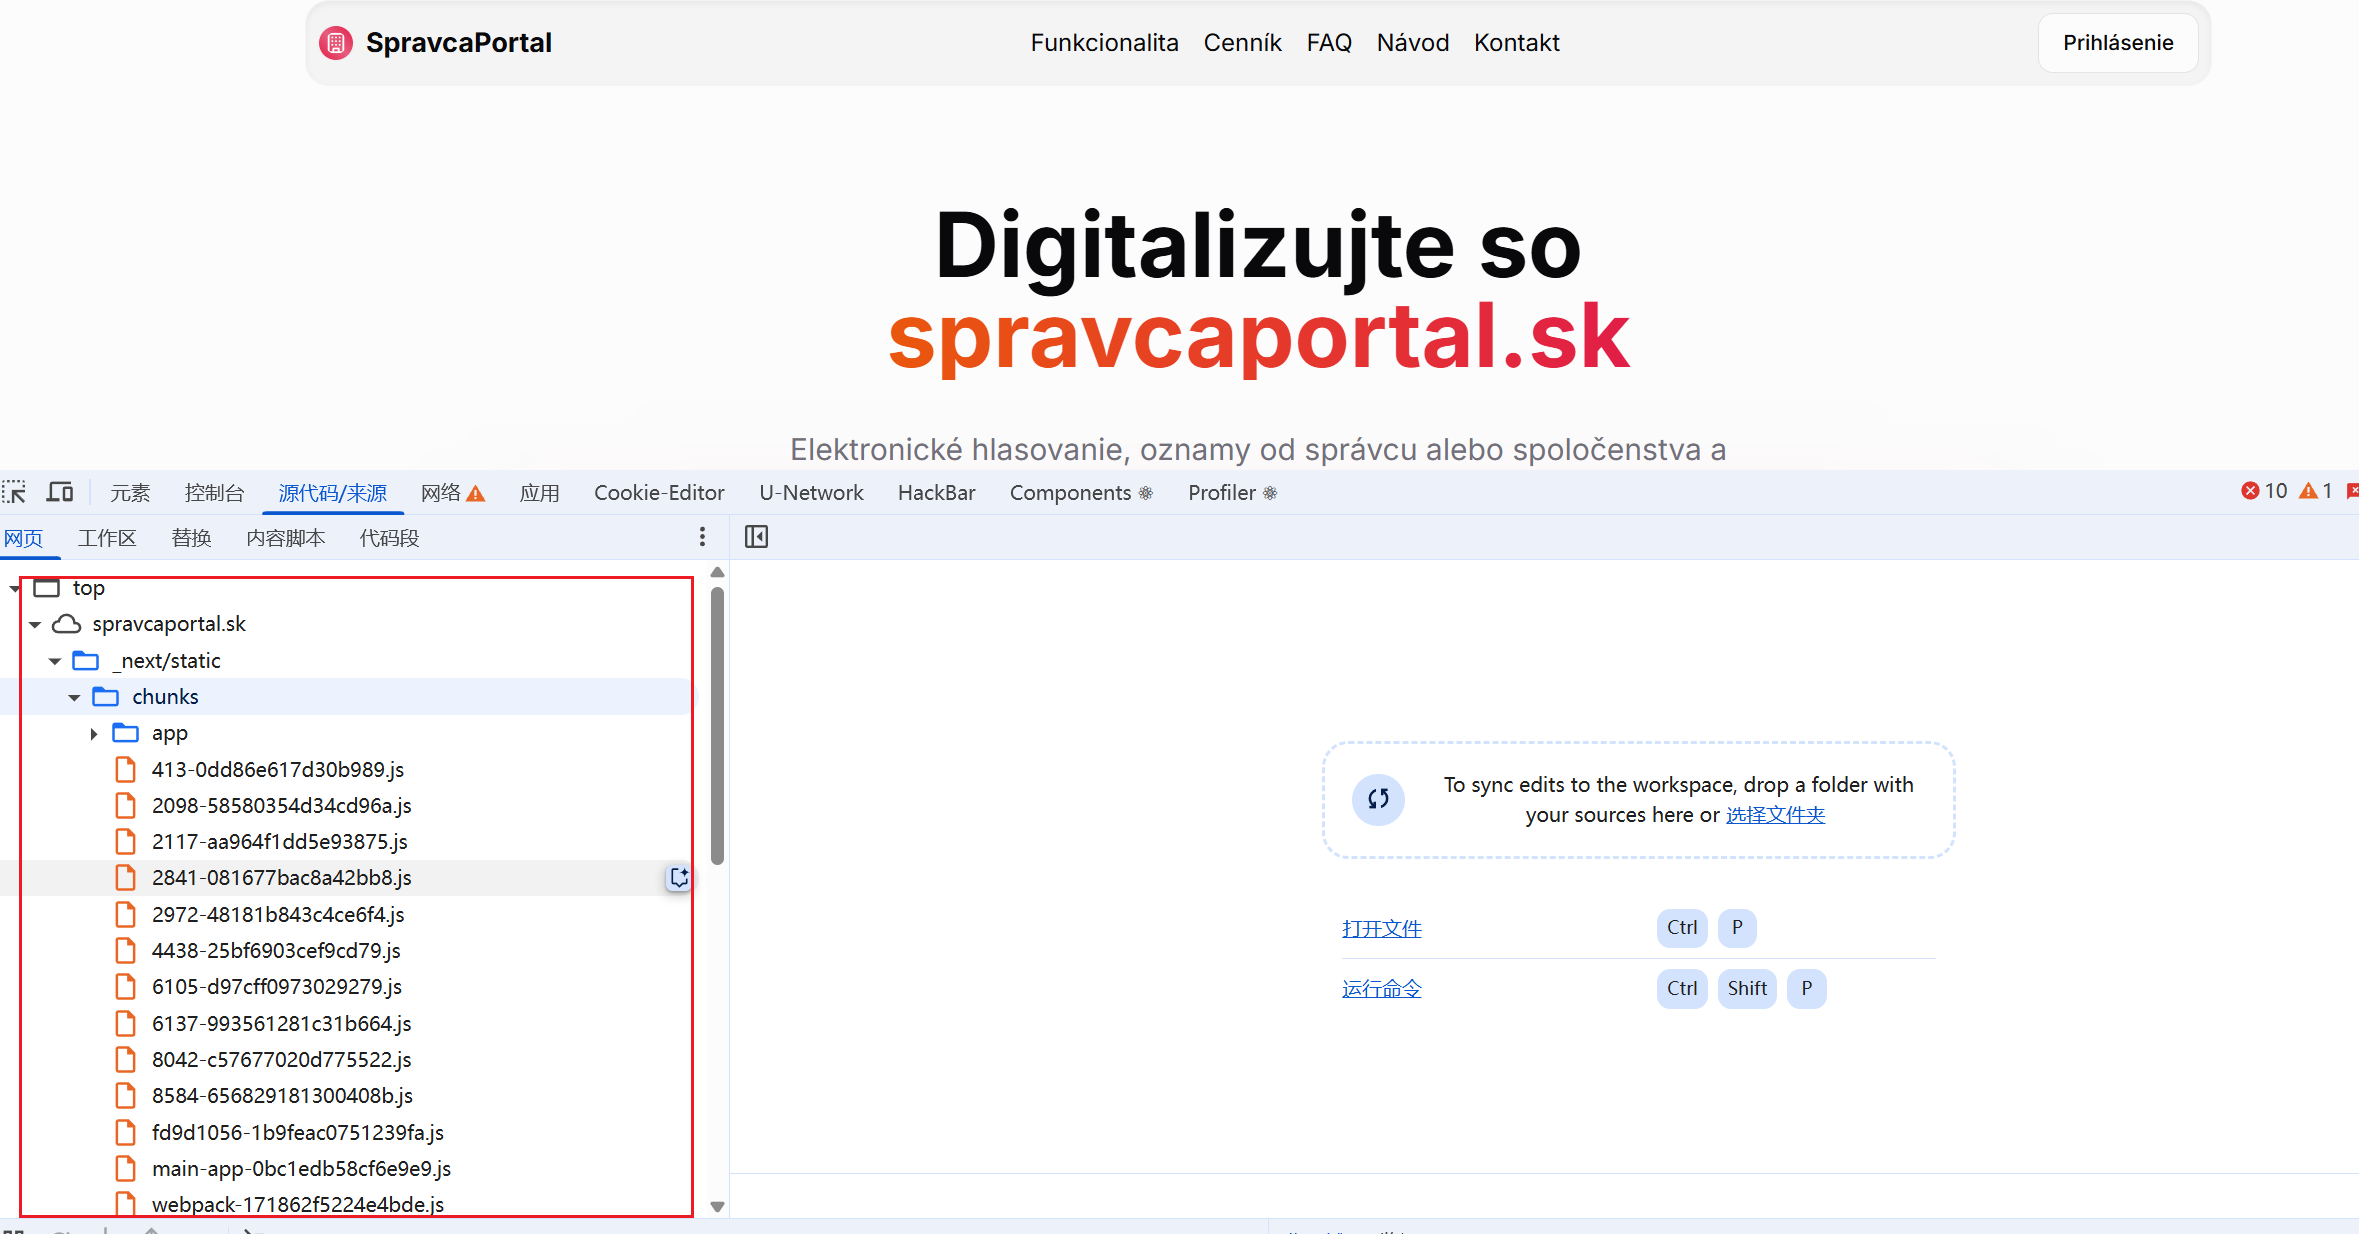Switch to the 代码段 Snippets subtab
The image size is (2359, 1234).
(x=389, y=538)
